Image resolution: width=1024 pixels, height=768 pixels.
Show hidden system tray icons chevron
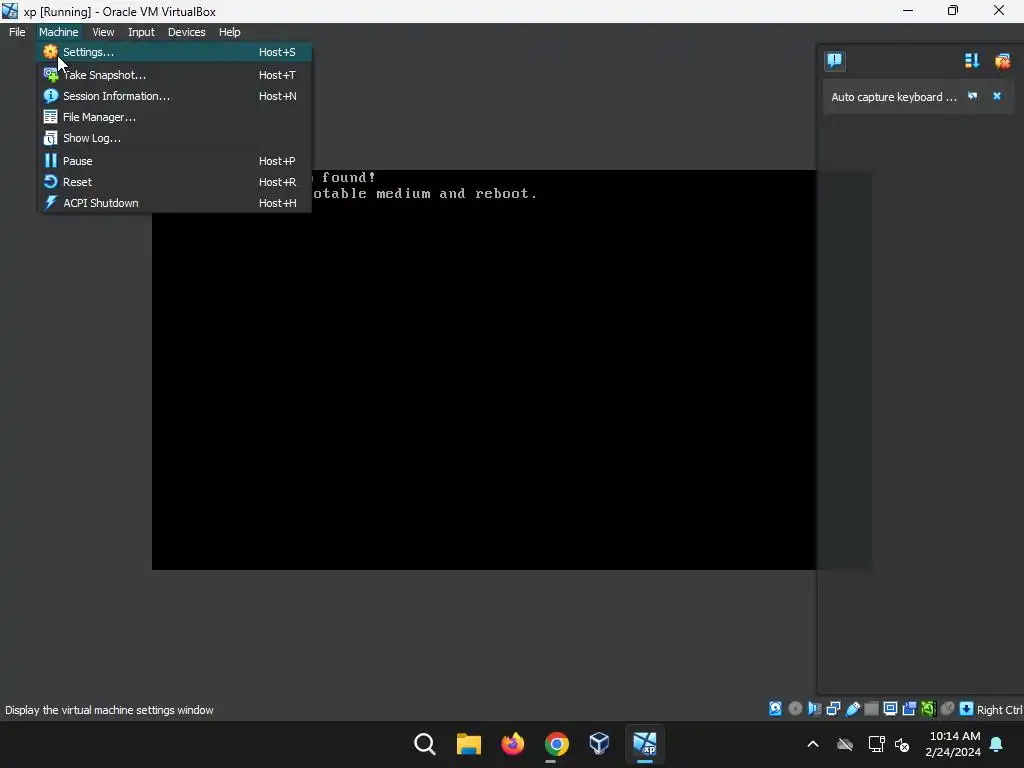813,744
